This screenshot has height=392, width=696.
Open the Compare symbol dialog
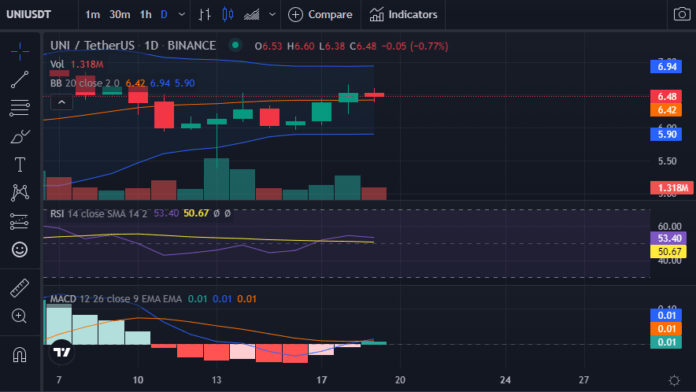click(320, 15)
